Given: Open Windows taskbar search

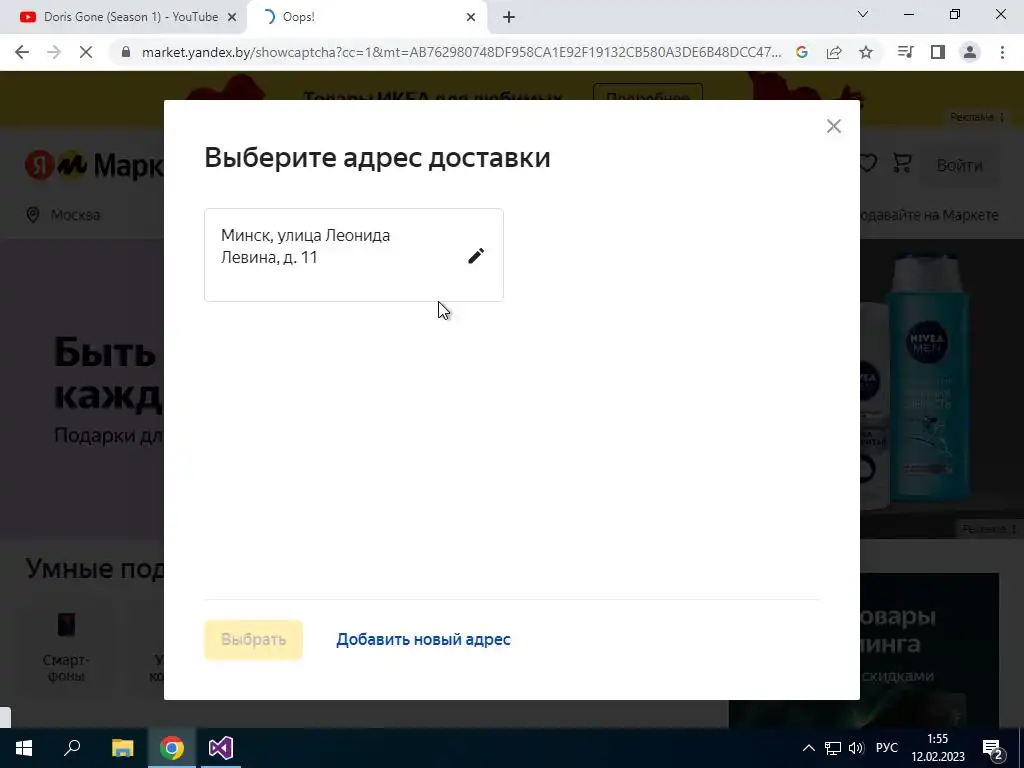Looking at the screenshot, I should tap(72, 748).
